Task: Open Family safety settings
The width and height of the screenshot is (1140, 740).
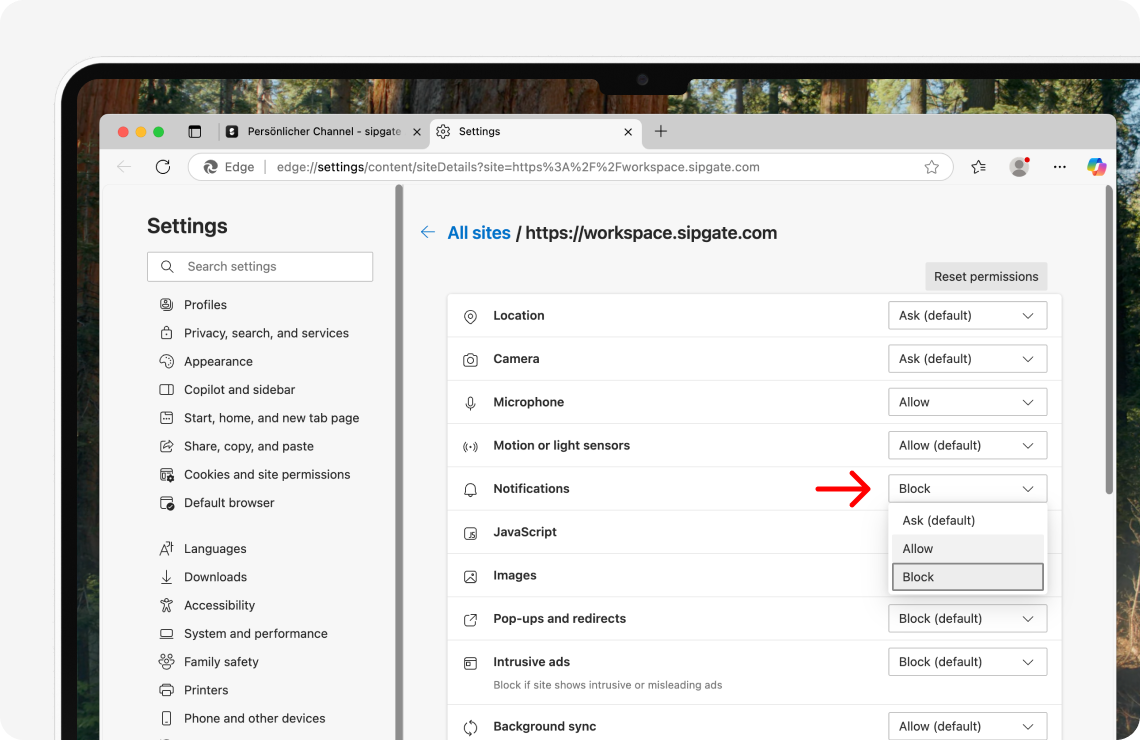Action: (x=209, y=662)
